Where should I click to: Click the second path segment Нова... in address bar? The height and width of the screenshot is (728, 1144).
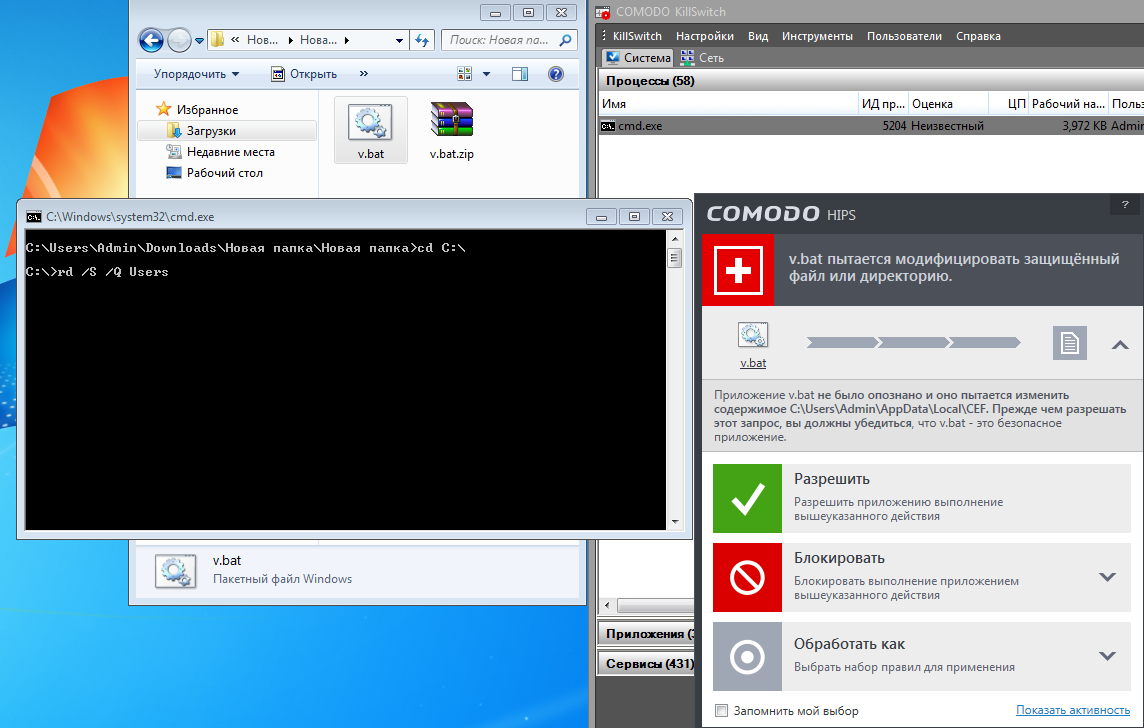319,40
